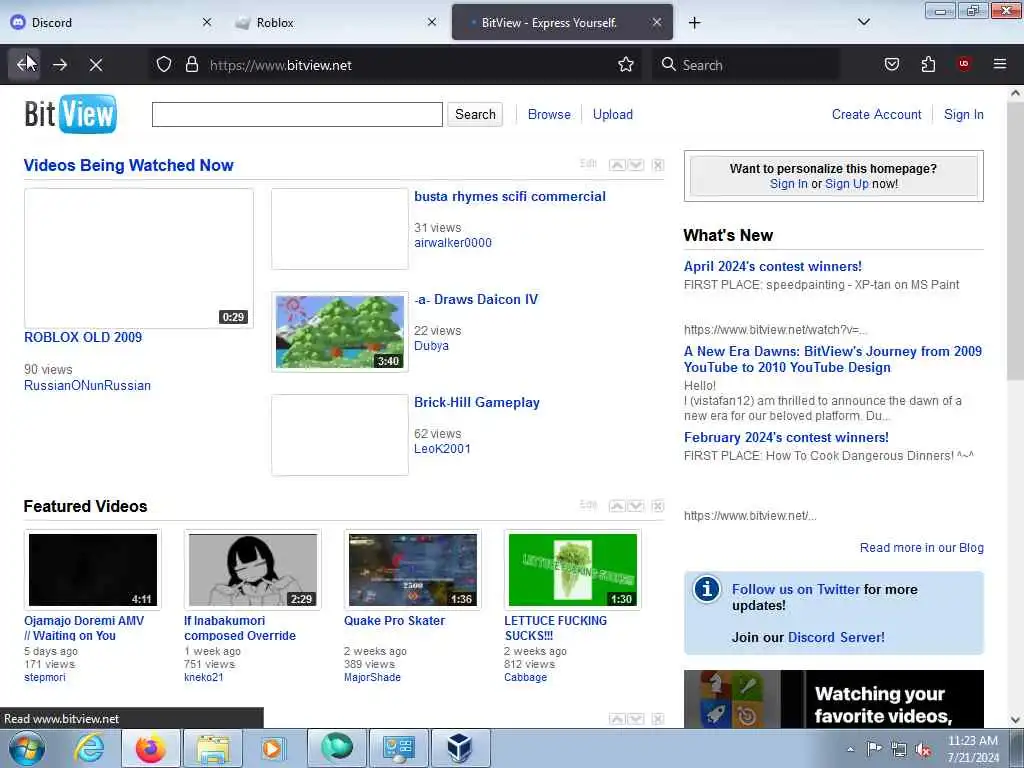
Task: Open ROBLOX OLD 2009 video thumbnail
Action: [139, 259]
